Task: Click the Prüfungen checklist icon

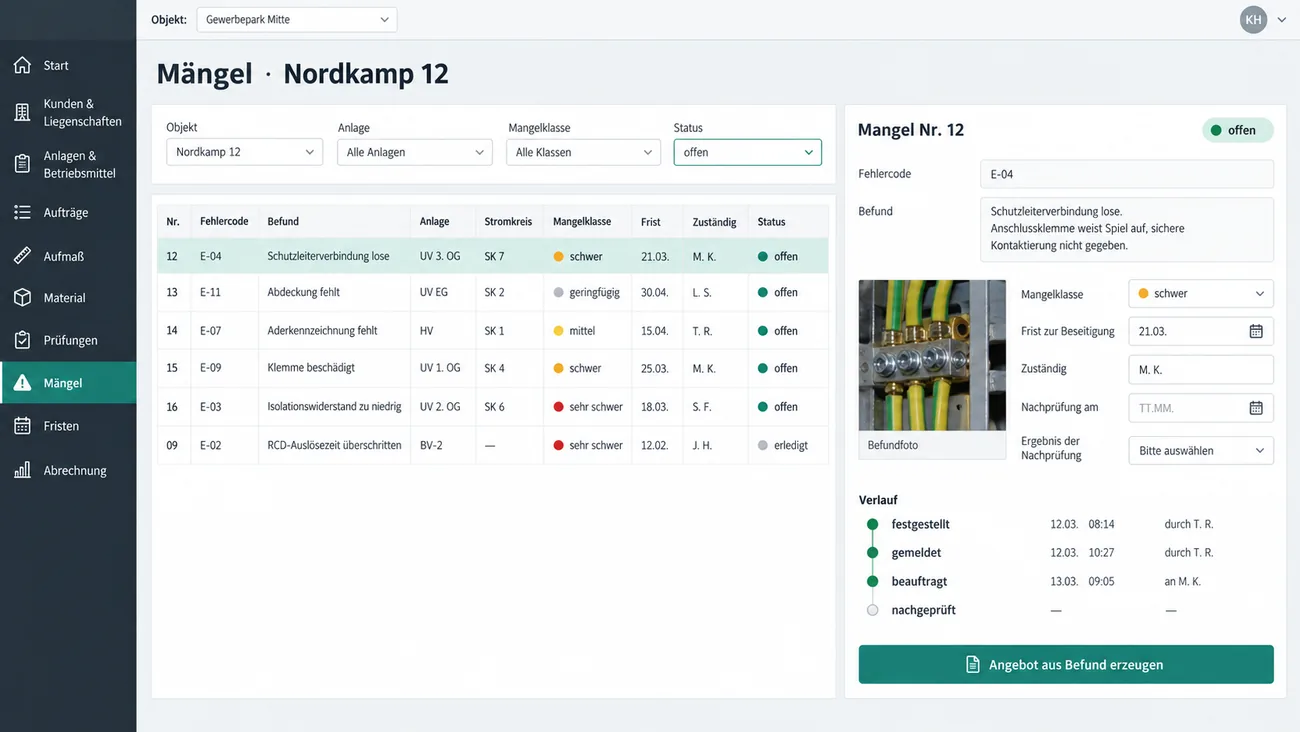Action: click(x=22, y=340)
